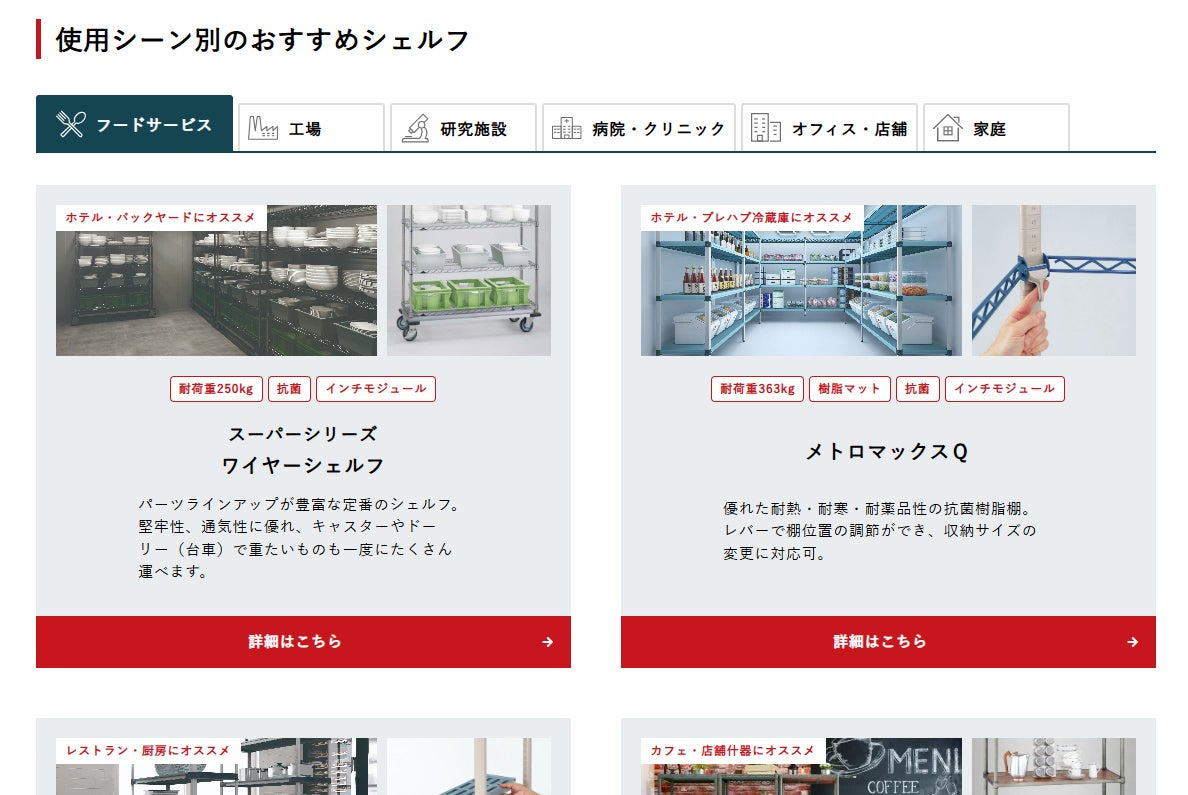Image resolution: width=1188 pixels, height=795 pixels.
Task: Open the 家庭 tab
Action: click(x=996, y=128)
